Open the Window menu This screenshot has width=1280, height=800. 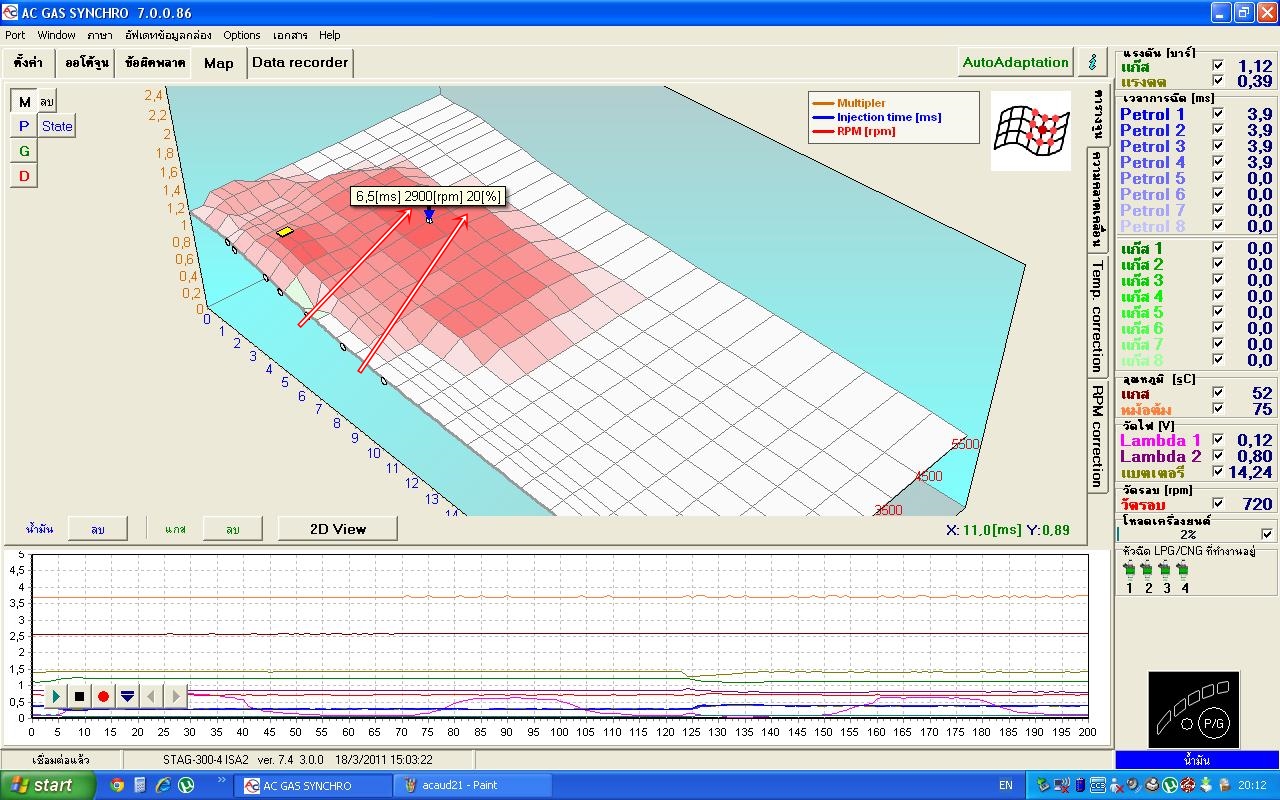point(56,35)
